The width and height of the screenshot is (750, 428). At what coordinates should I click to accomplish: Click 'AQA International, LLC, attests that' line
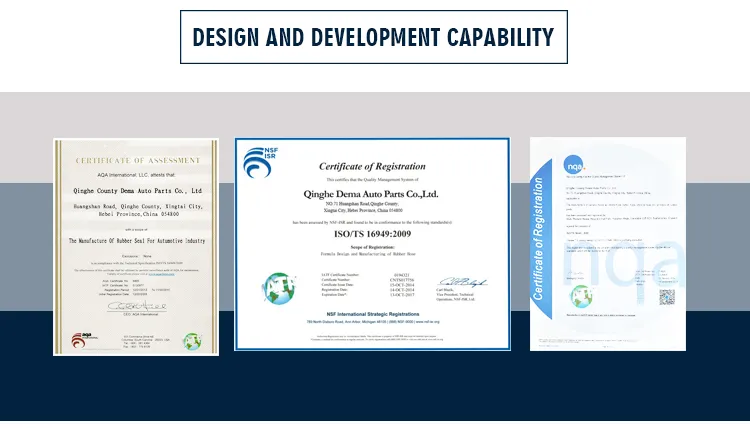tap(136, 175)
